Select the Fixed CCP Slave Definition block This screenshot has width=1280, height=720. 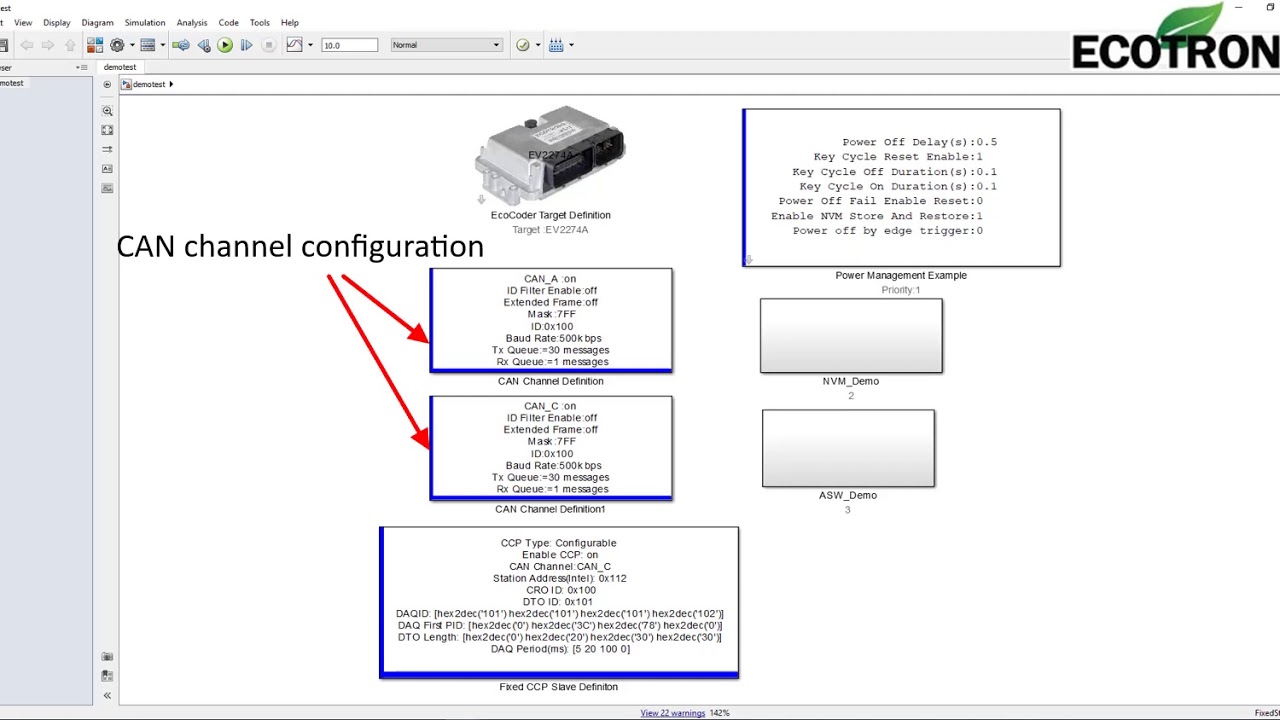click(559, 602)
